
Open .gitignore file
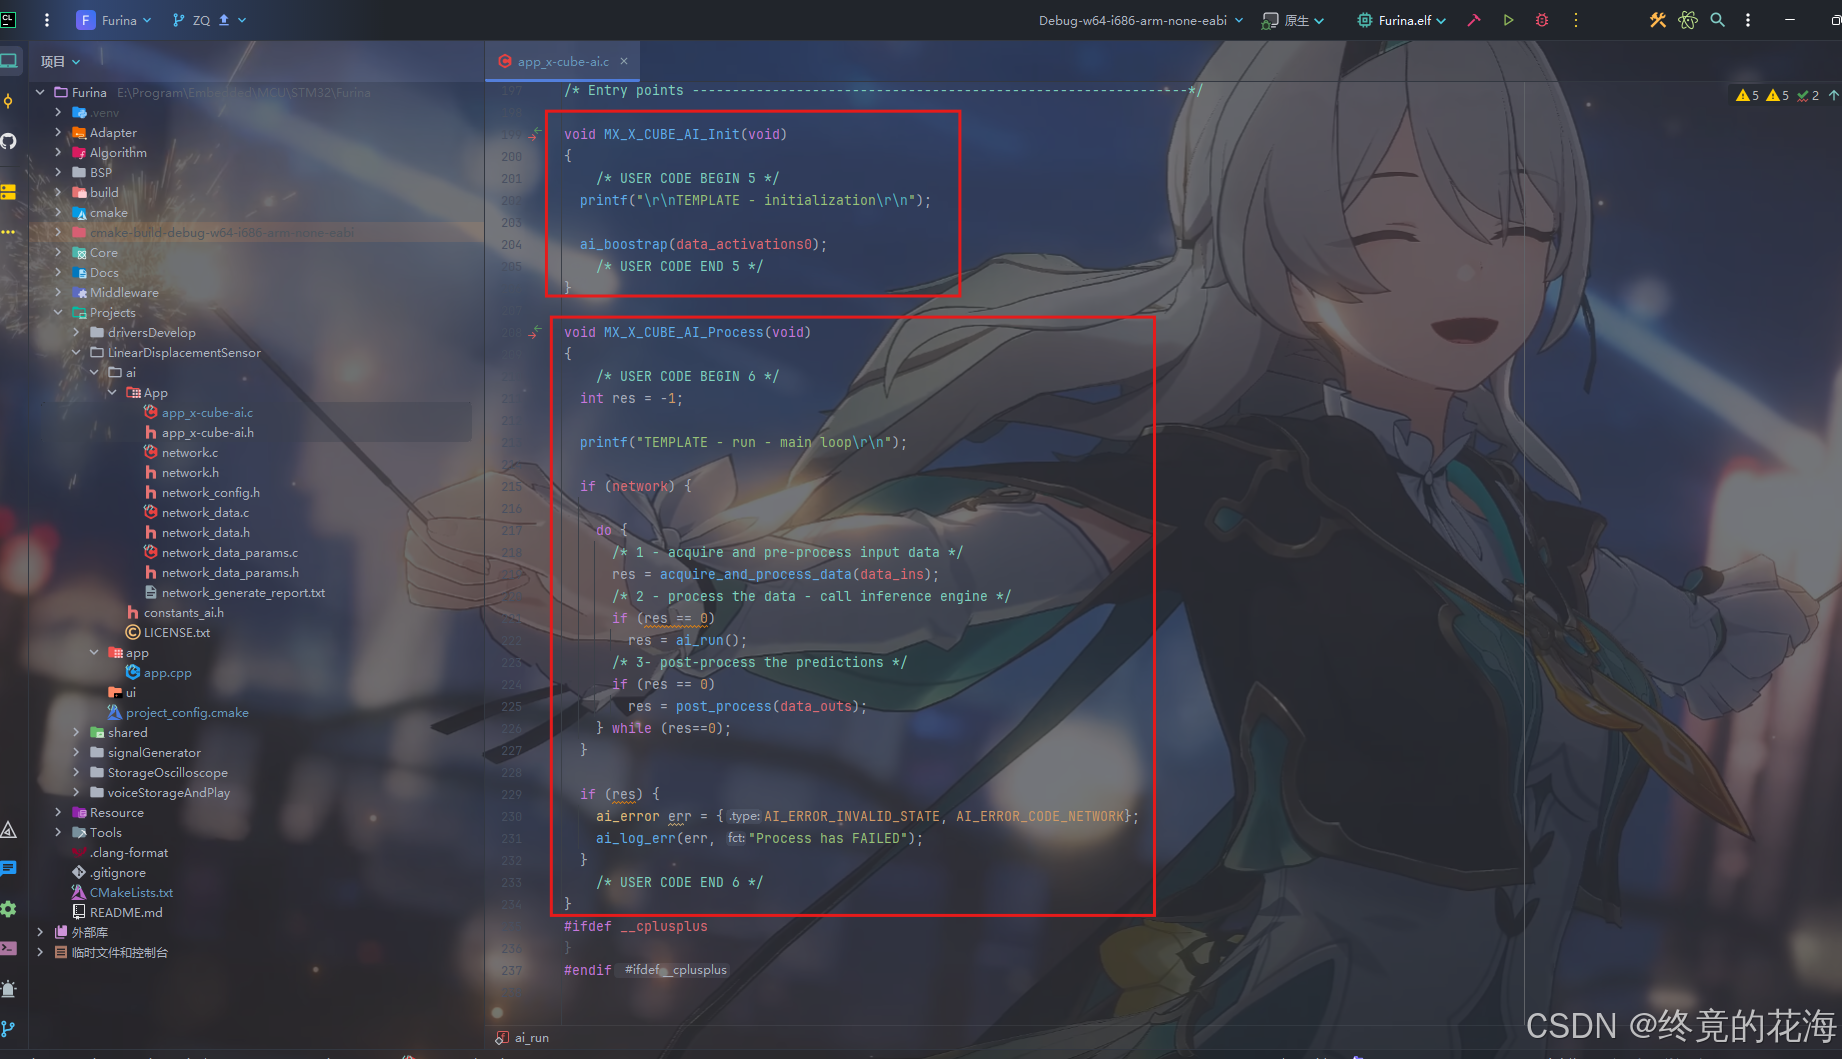118,873
